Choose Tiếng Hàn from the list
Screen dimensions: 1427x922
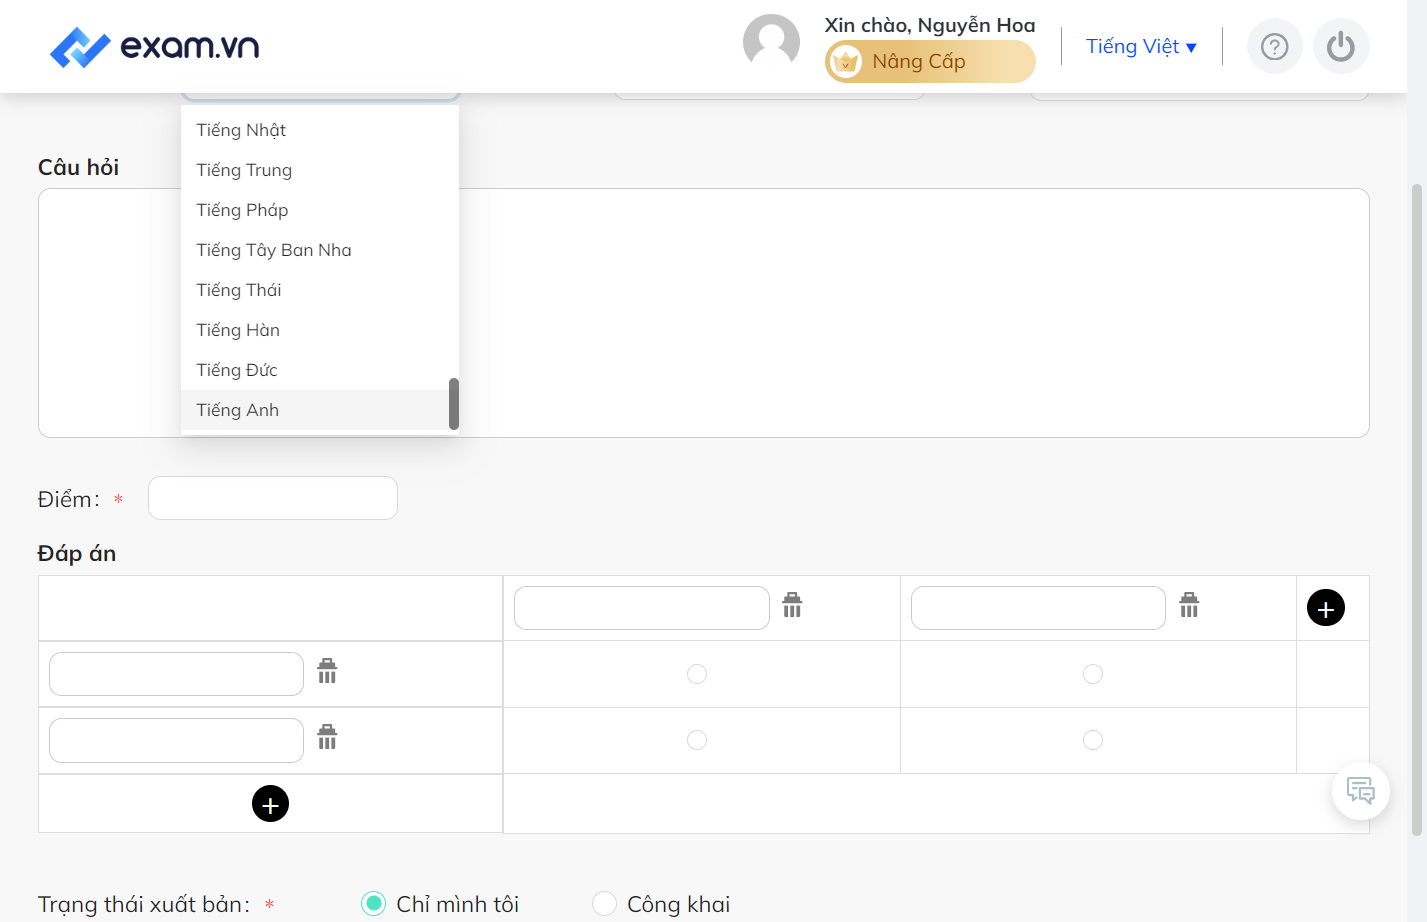(x=320, y=330)
